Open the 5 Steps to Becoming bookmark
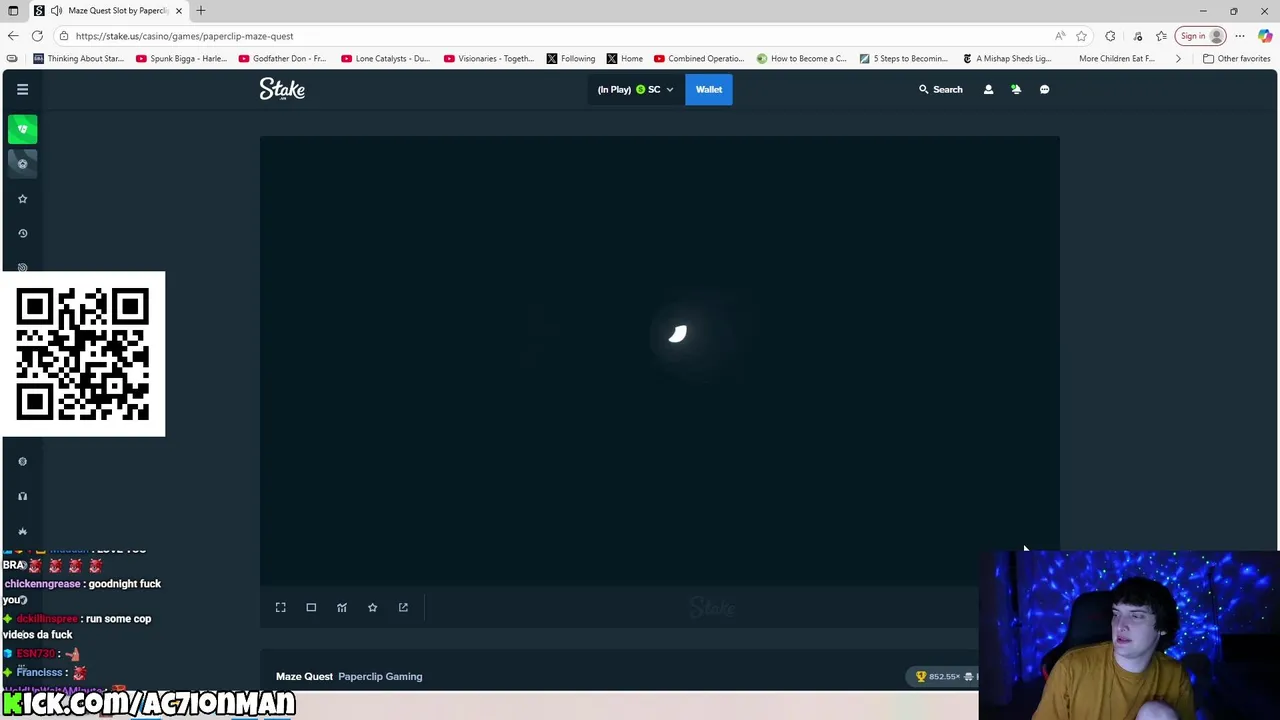Viewport: 1280px width, 720px height. click(x=905, y=58)
